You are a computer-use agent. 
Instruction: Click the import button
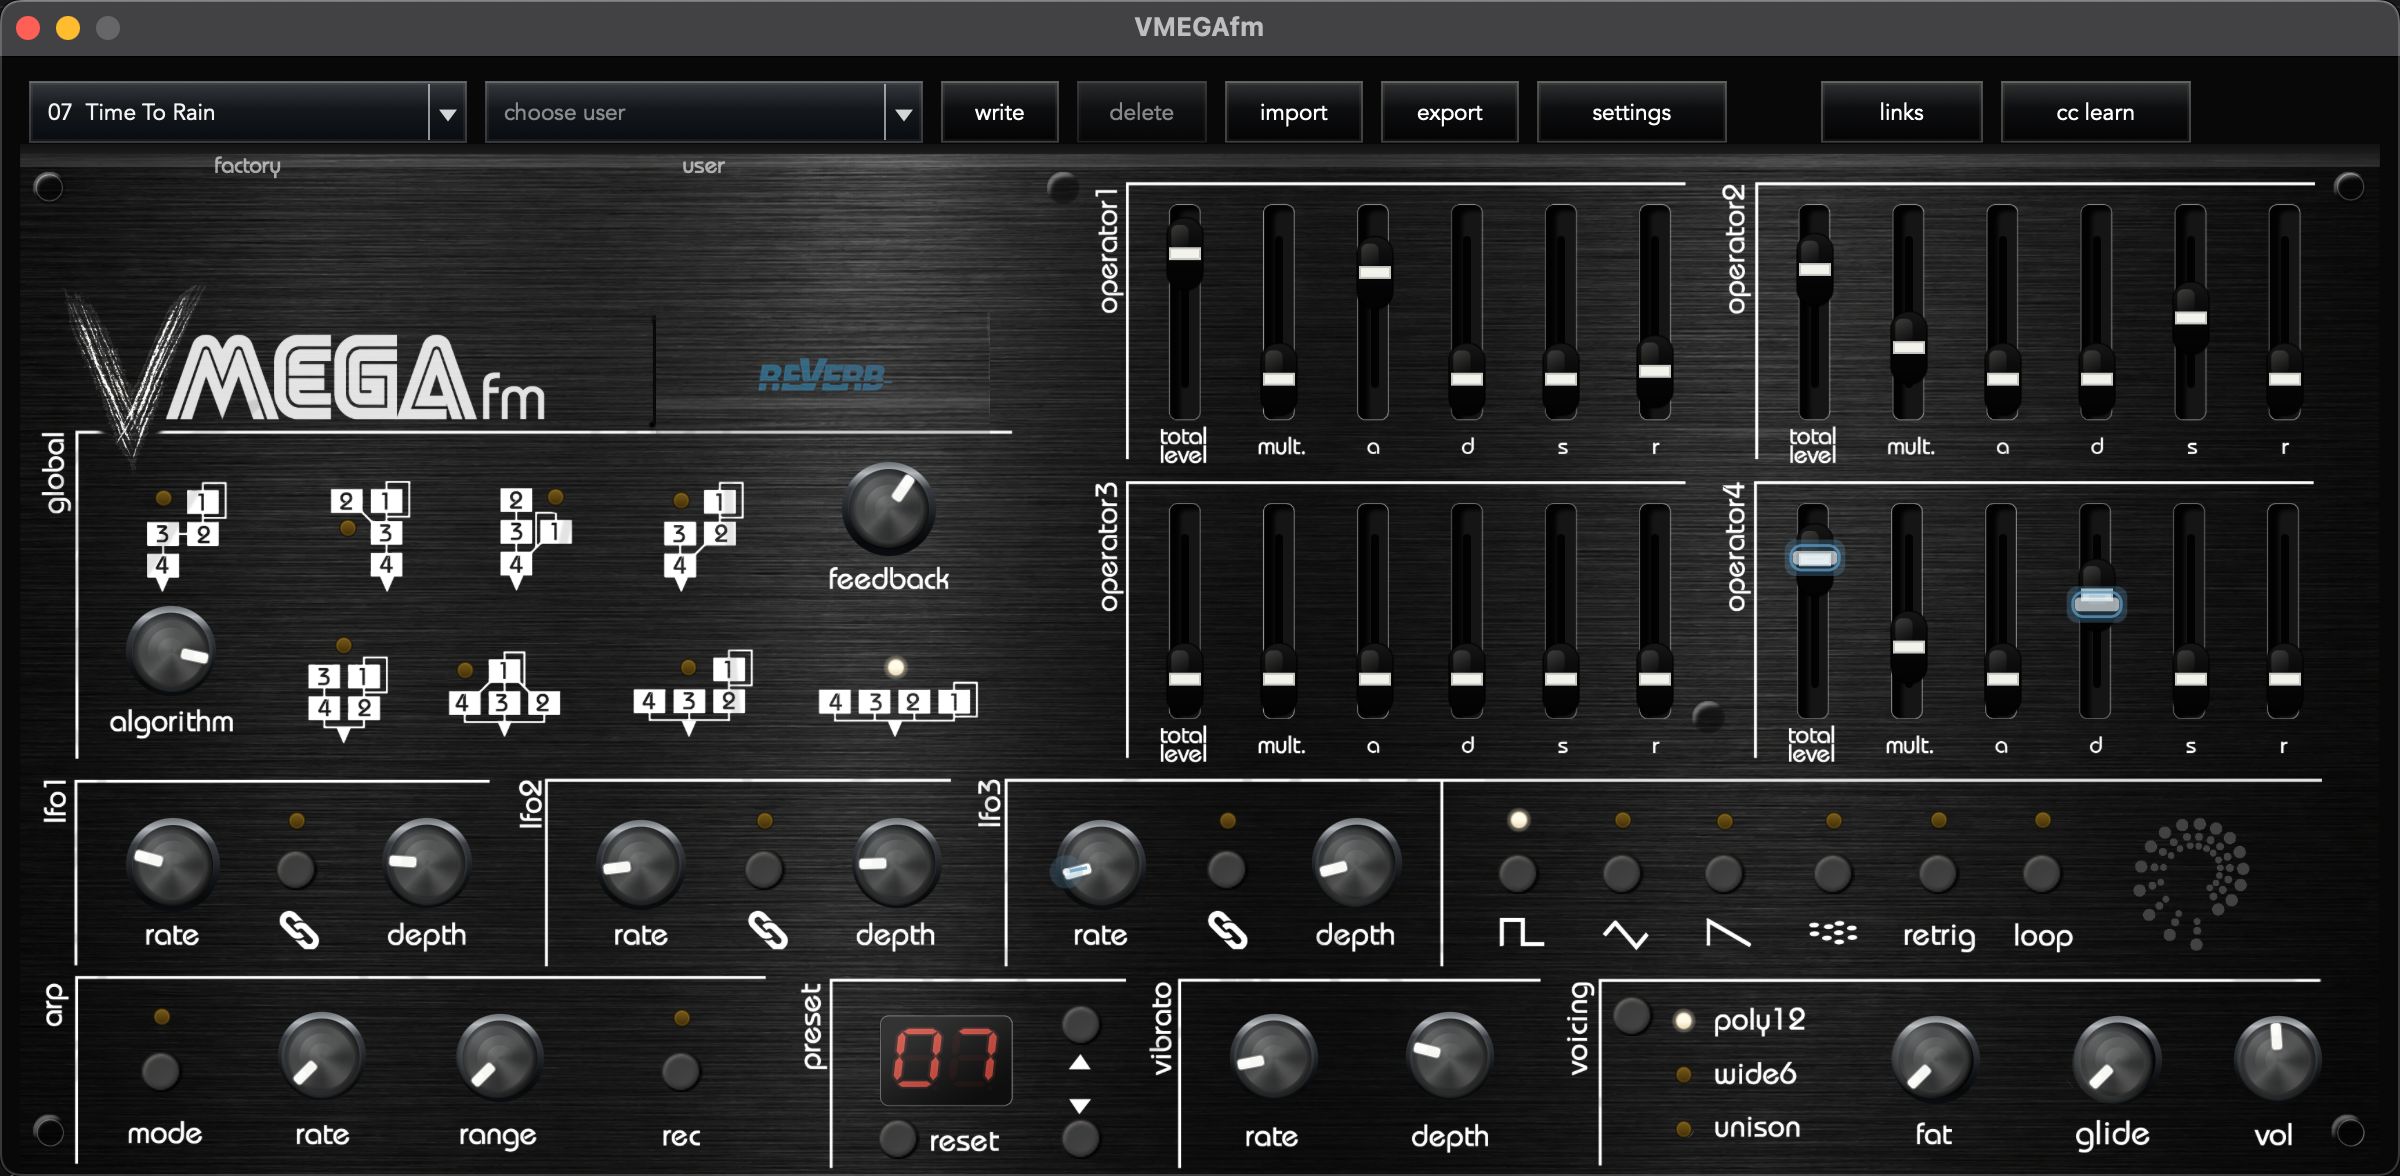click(x=1293, y=112)
